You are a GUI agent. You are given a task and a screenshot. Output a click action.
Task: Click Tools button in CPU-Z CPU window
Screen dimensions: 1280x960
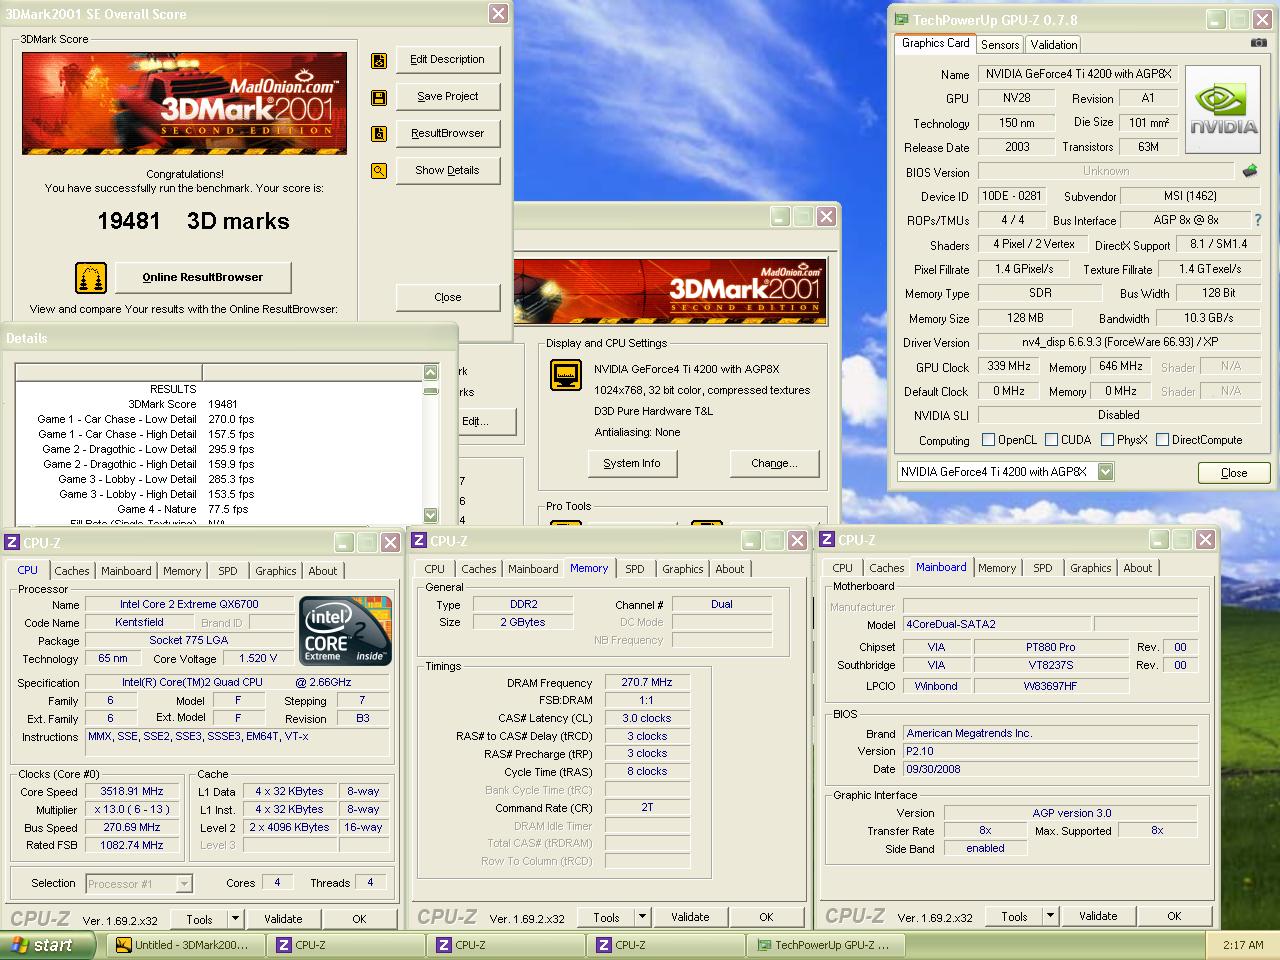coord(200,919)
